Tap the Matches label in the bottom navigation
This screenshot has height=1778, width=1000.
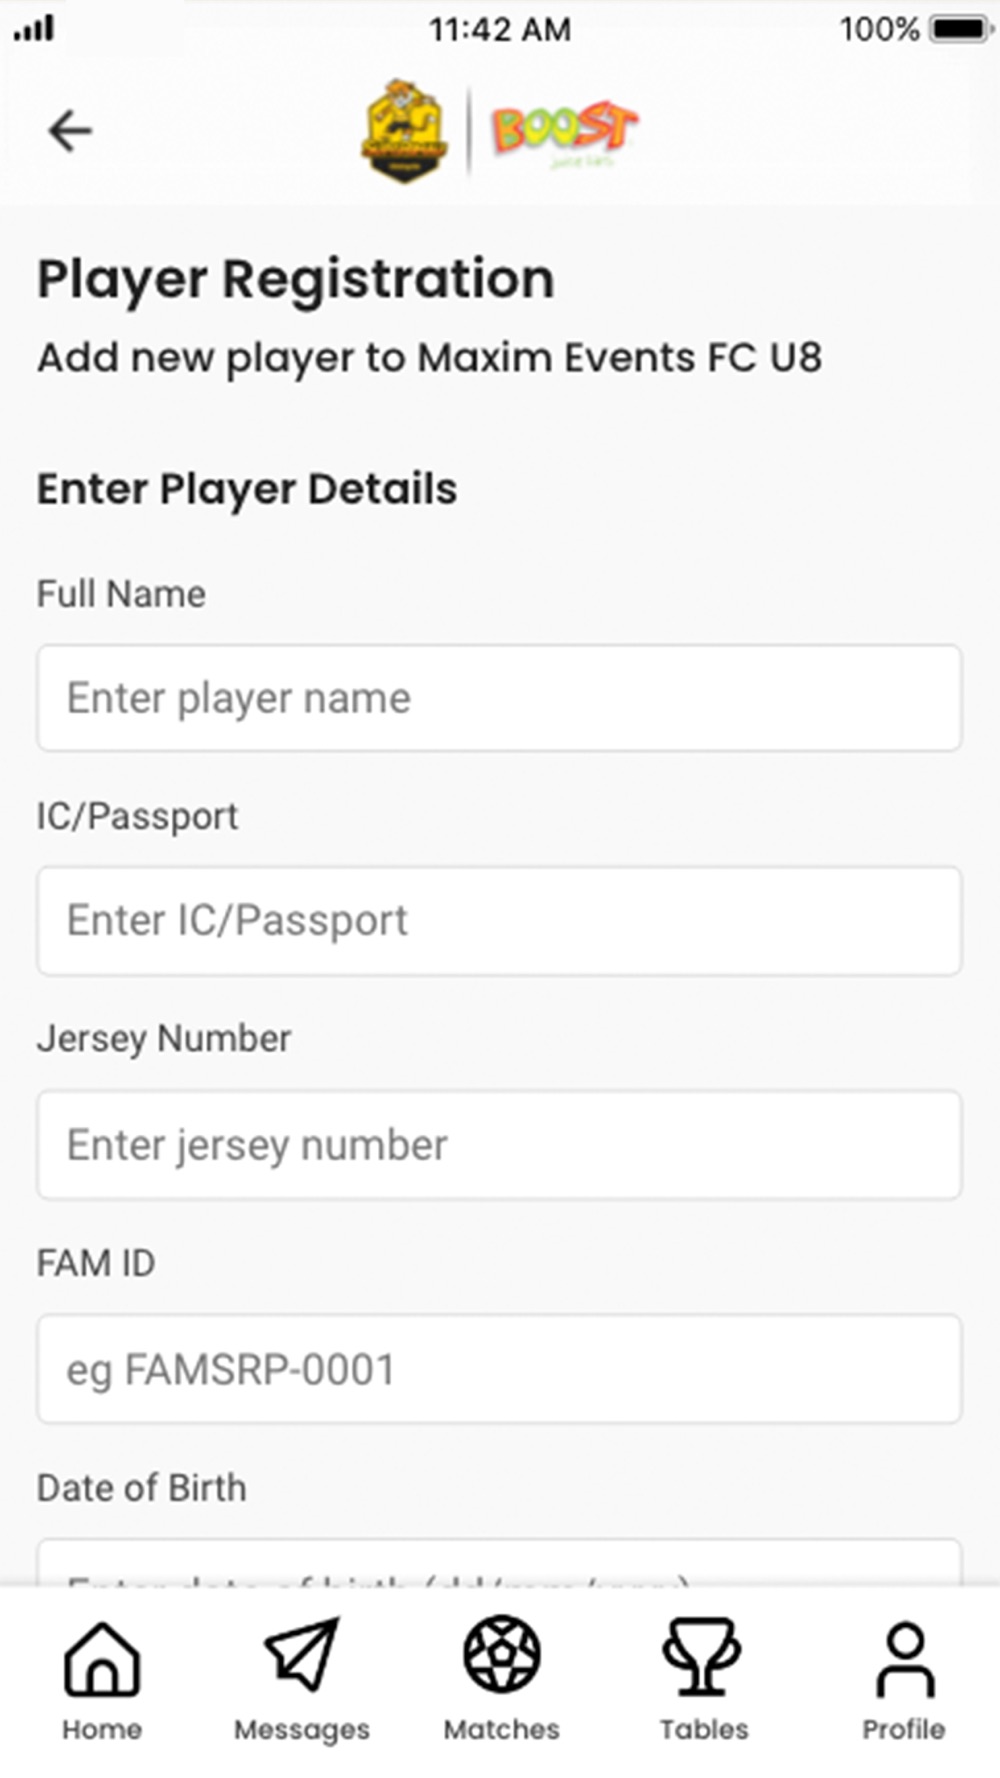point(502,1730)
